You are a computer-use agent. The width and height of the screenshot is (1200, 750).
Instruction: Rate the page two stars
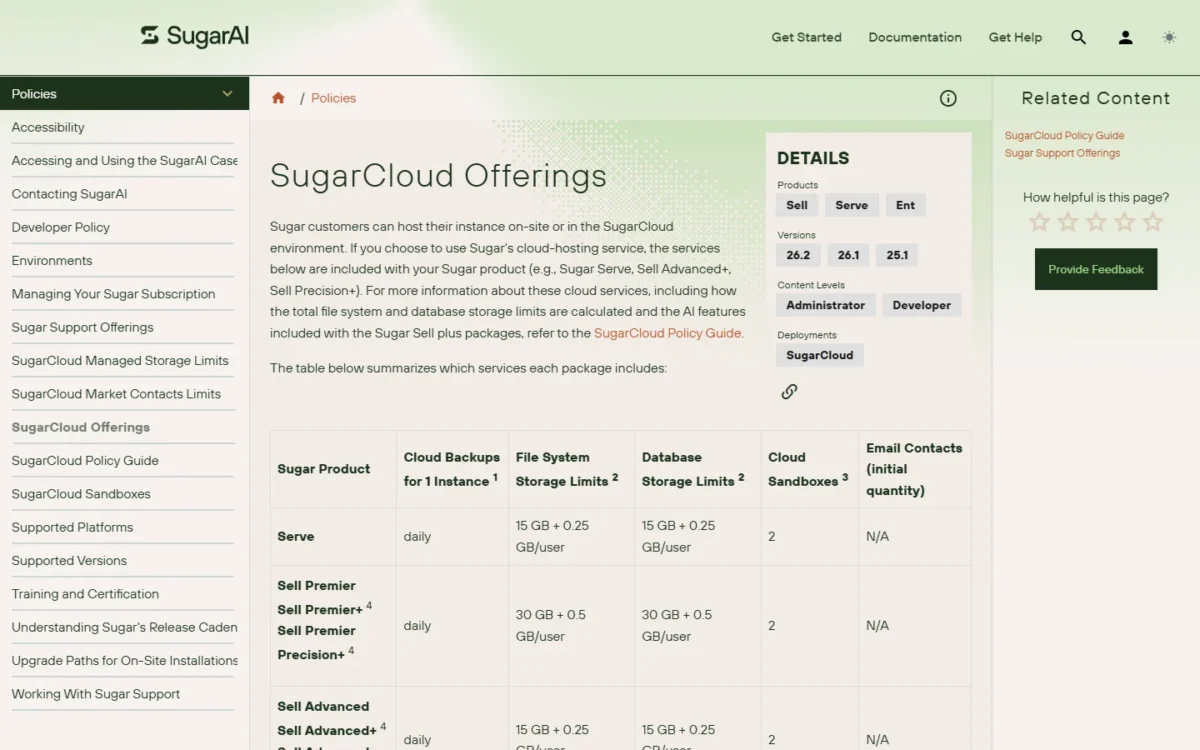(x=1068, y=222)
